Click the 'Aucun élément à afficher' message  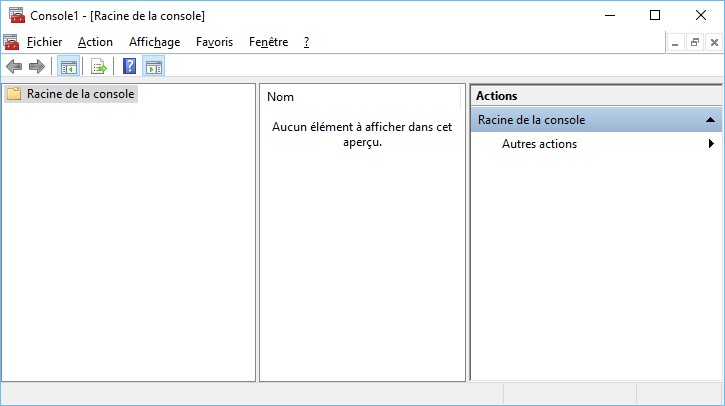(362, 135)
